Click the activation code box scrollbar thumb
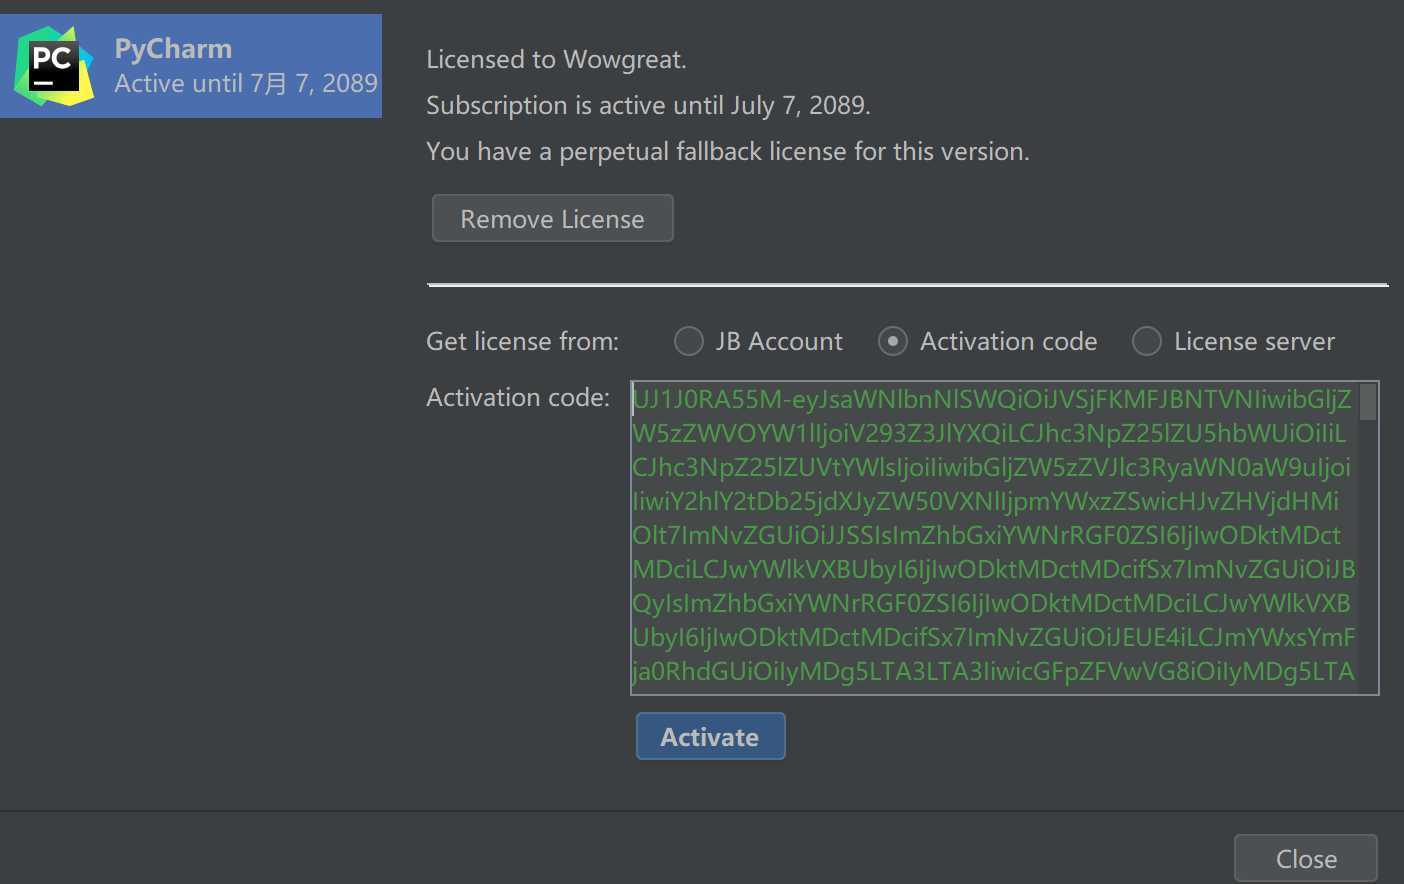The width and height of the screenshot is (1404, 884). [x=1368, y=402]
